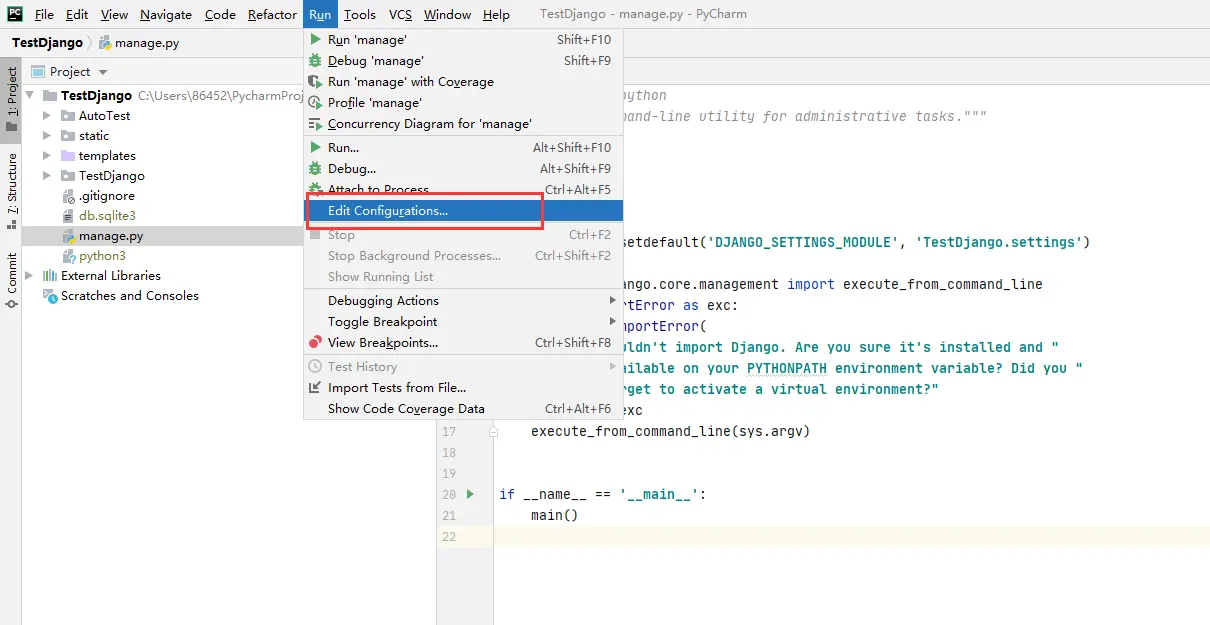Click manage.py breadcrumb in navigation bar
The width and height of the screenshot is (1210, 625).
139,43
